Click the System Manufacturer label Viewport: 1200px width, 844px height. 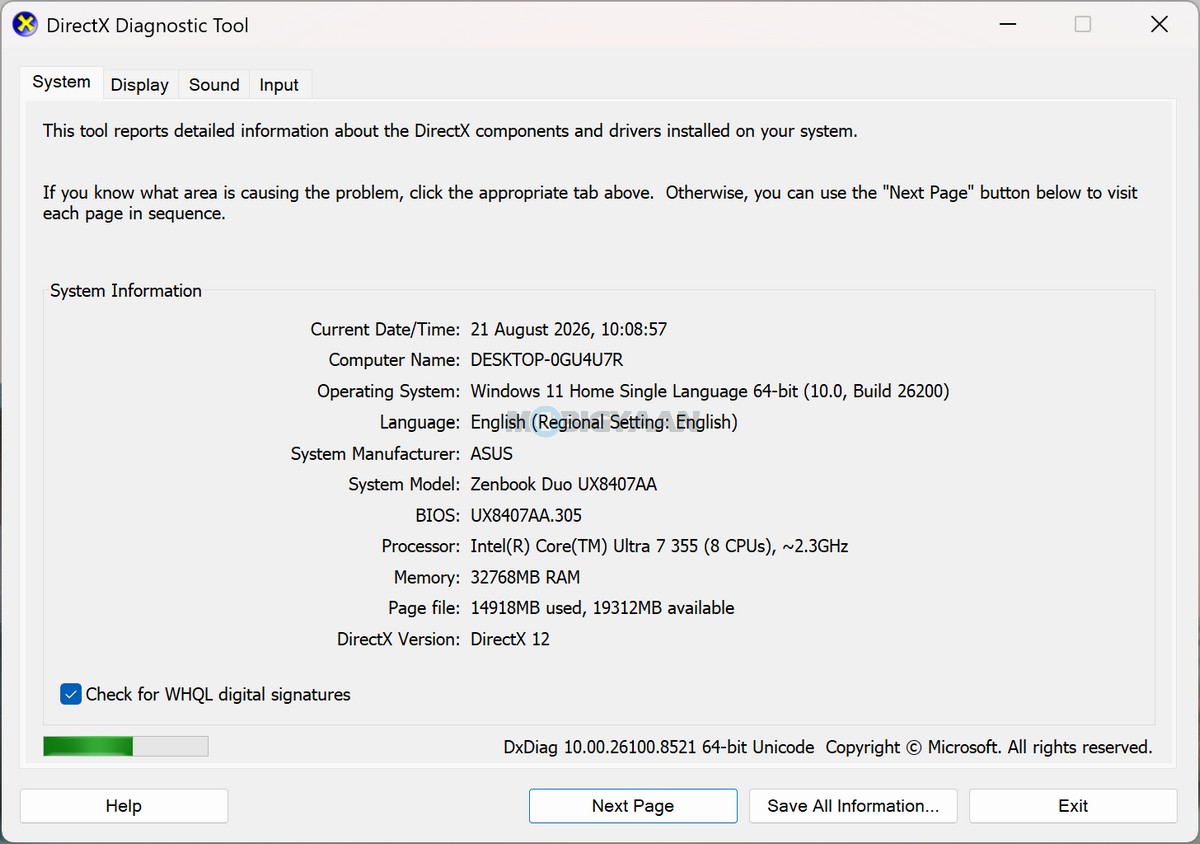(x=376, y=453)
